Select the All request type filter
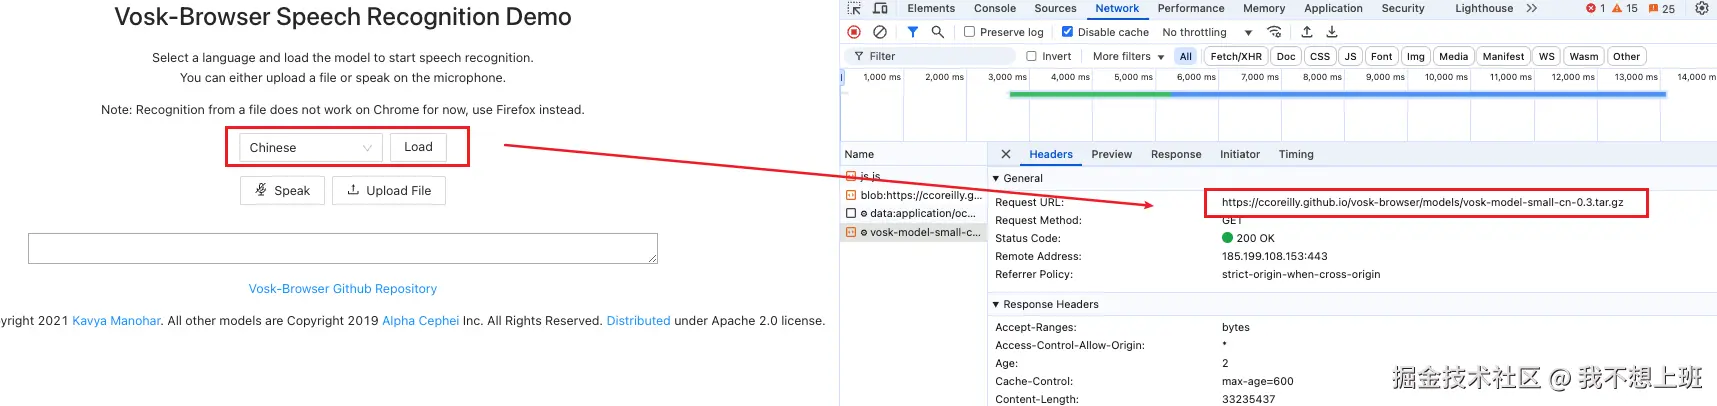The height and width of the screenshot is (406, 1717). (1186, 56)
